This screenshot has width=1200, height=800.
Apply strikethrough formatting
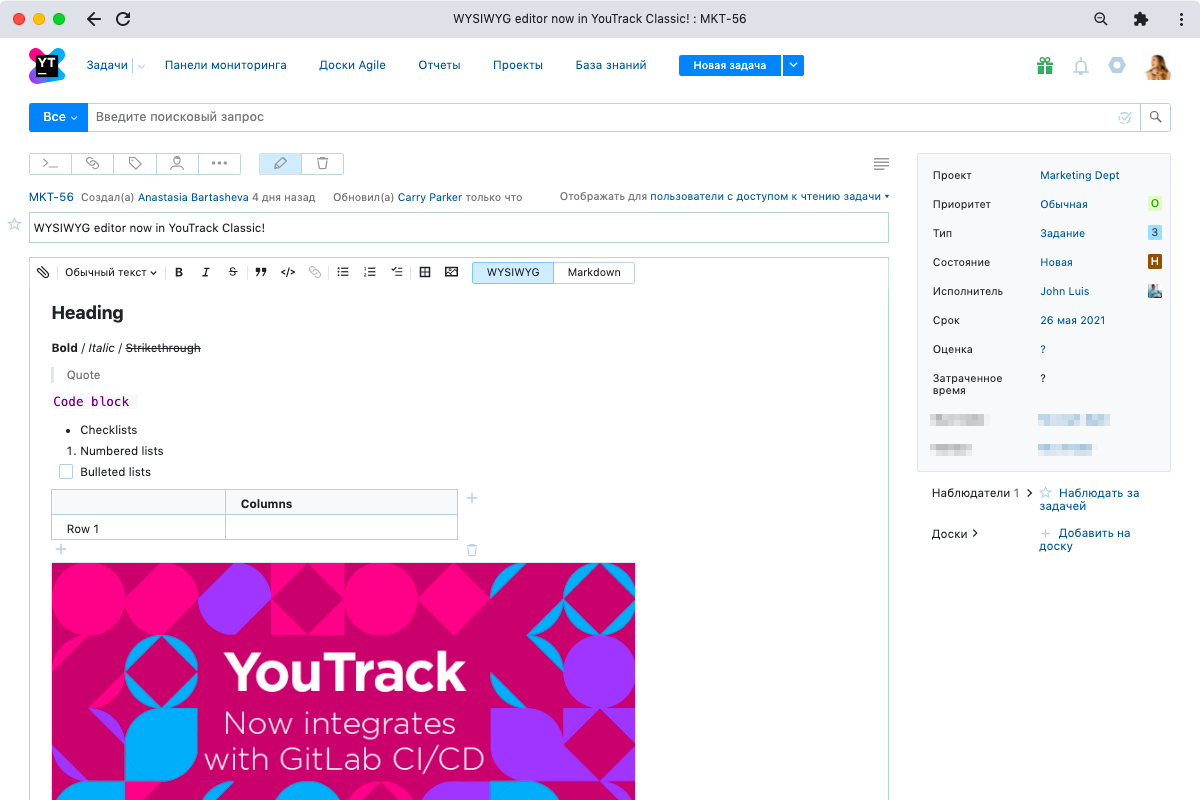point(233,272)
